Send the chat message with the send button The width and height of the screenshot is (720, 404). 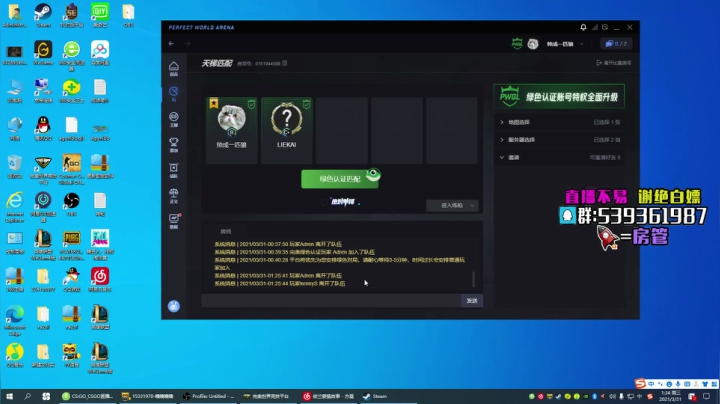[x=472, y=301]
